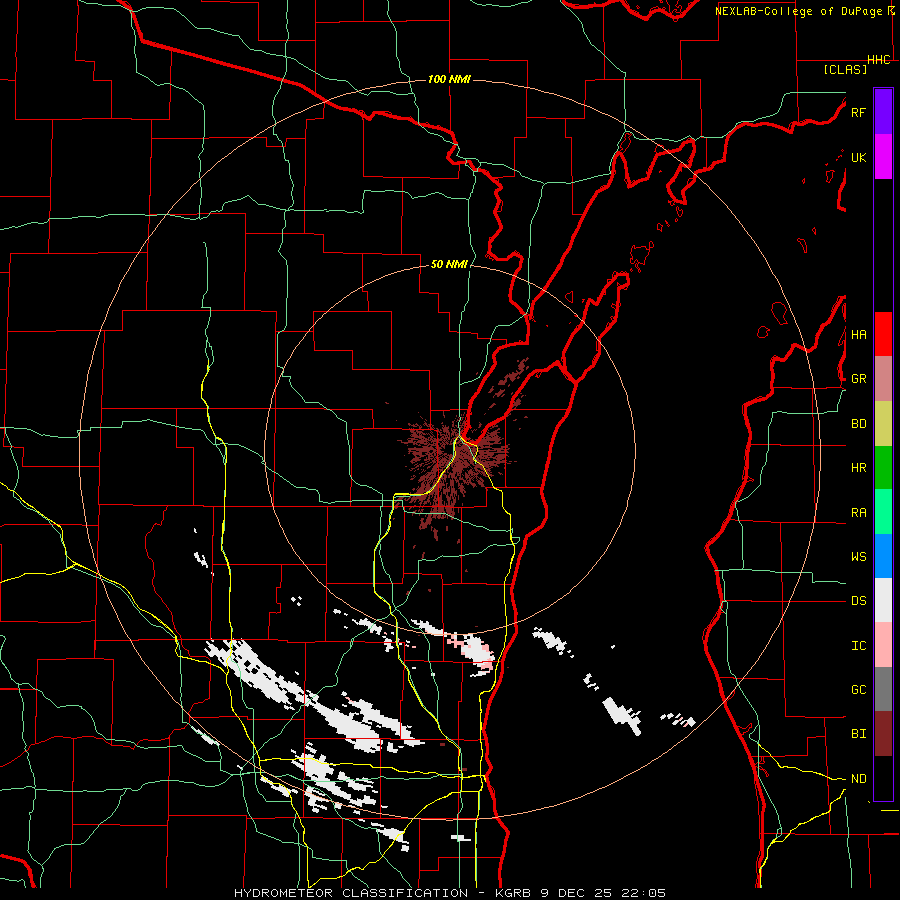Click the HHC product code label
Image resolution: width=900 pixels, height=900 pixels.
pos(879,60)
